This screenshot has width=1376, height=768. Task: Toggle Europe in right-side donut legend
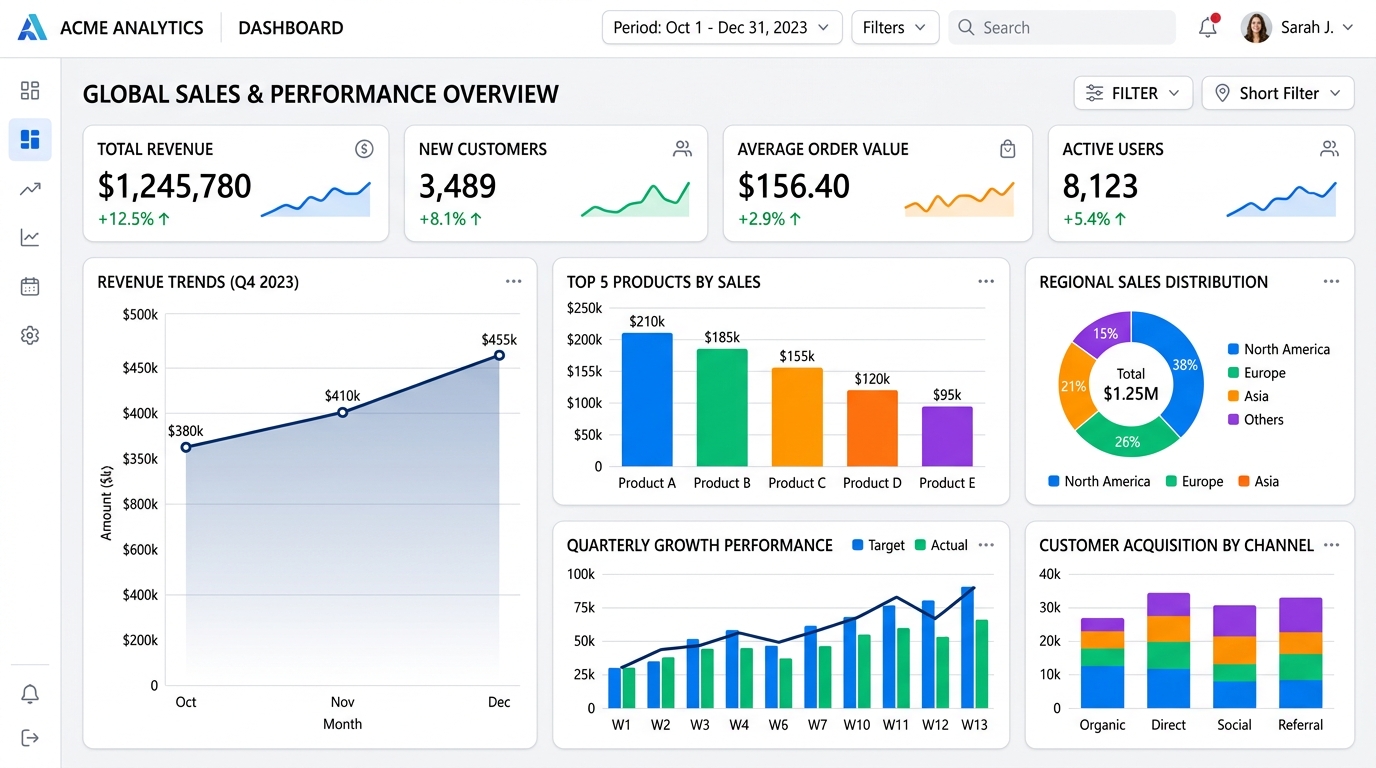1257,373
